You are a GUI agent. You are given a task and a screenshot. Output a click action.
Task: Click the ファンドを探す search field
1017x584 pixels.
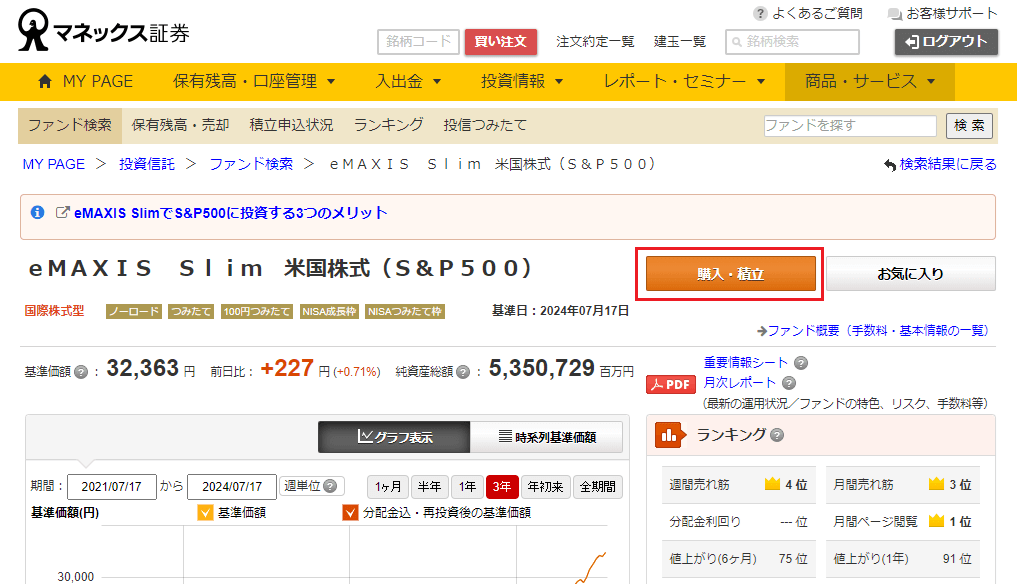(850, 126)
